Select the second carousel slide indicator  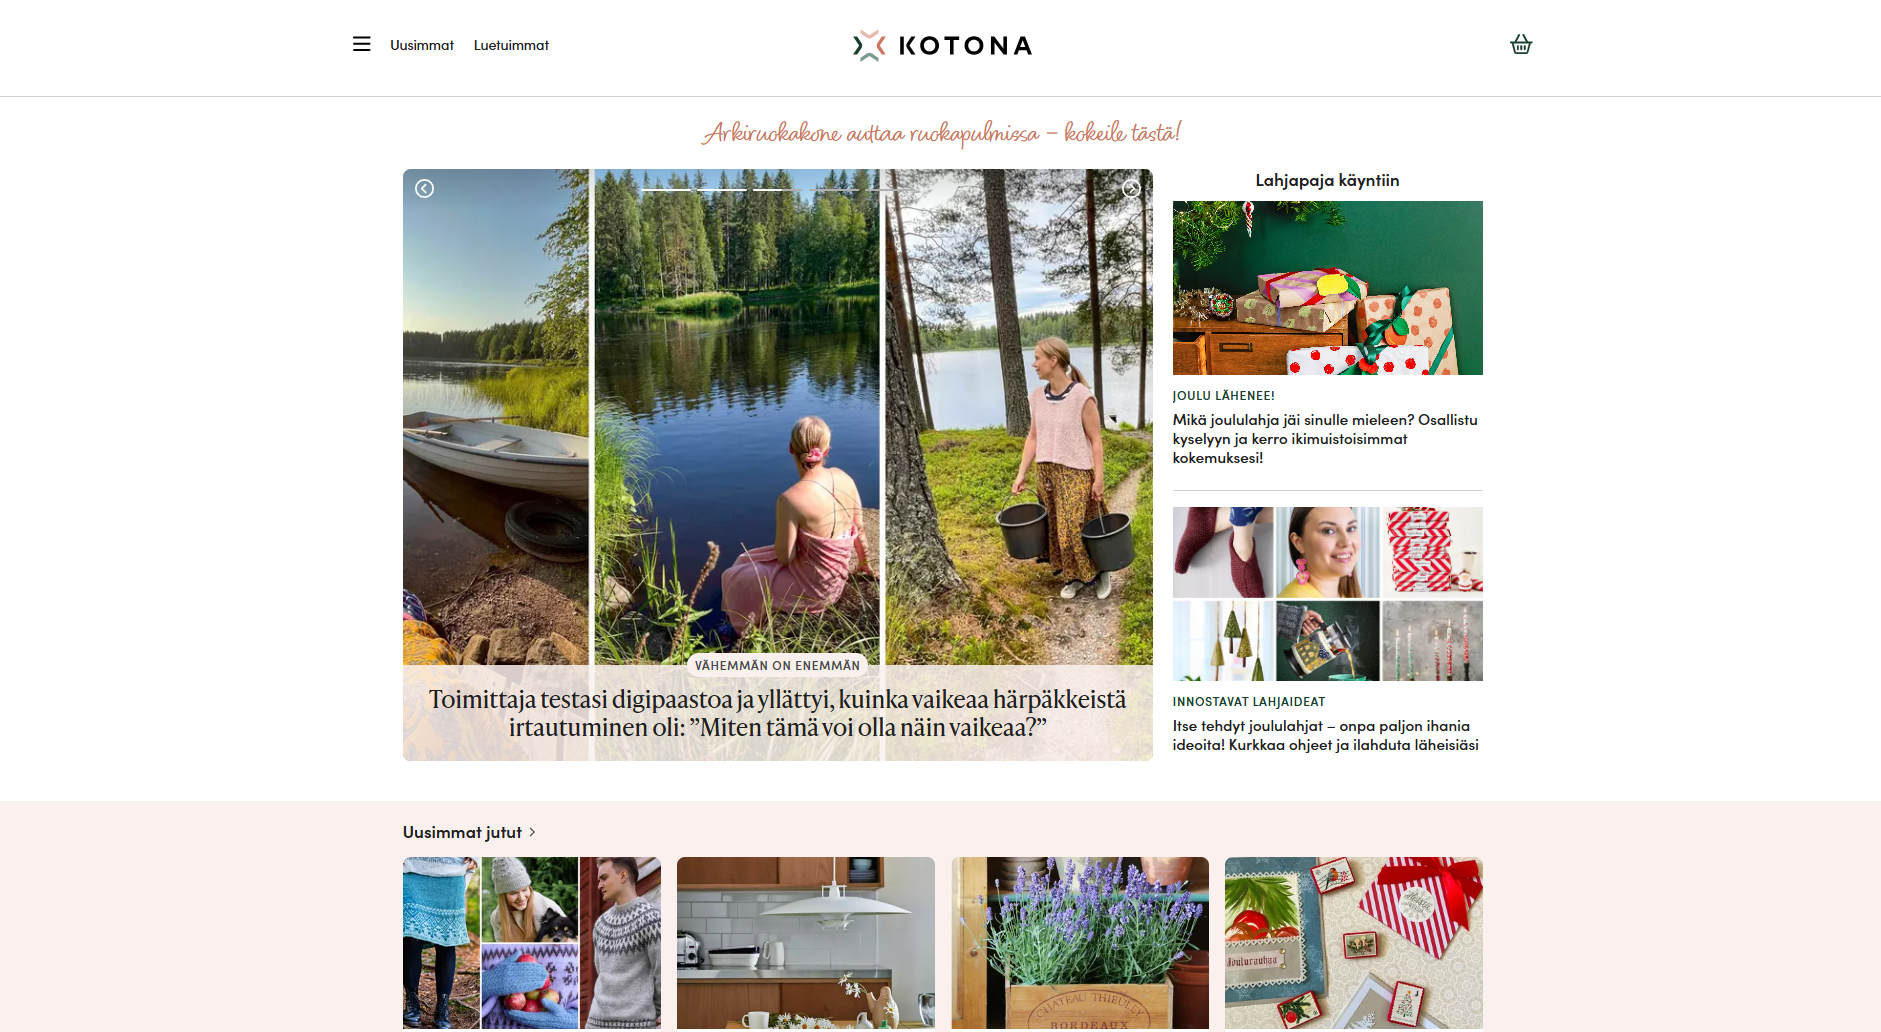coord(722,189)
